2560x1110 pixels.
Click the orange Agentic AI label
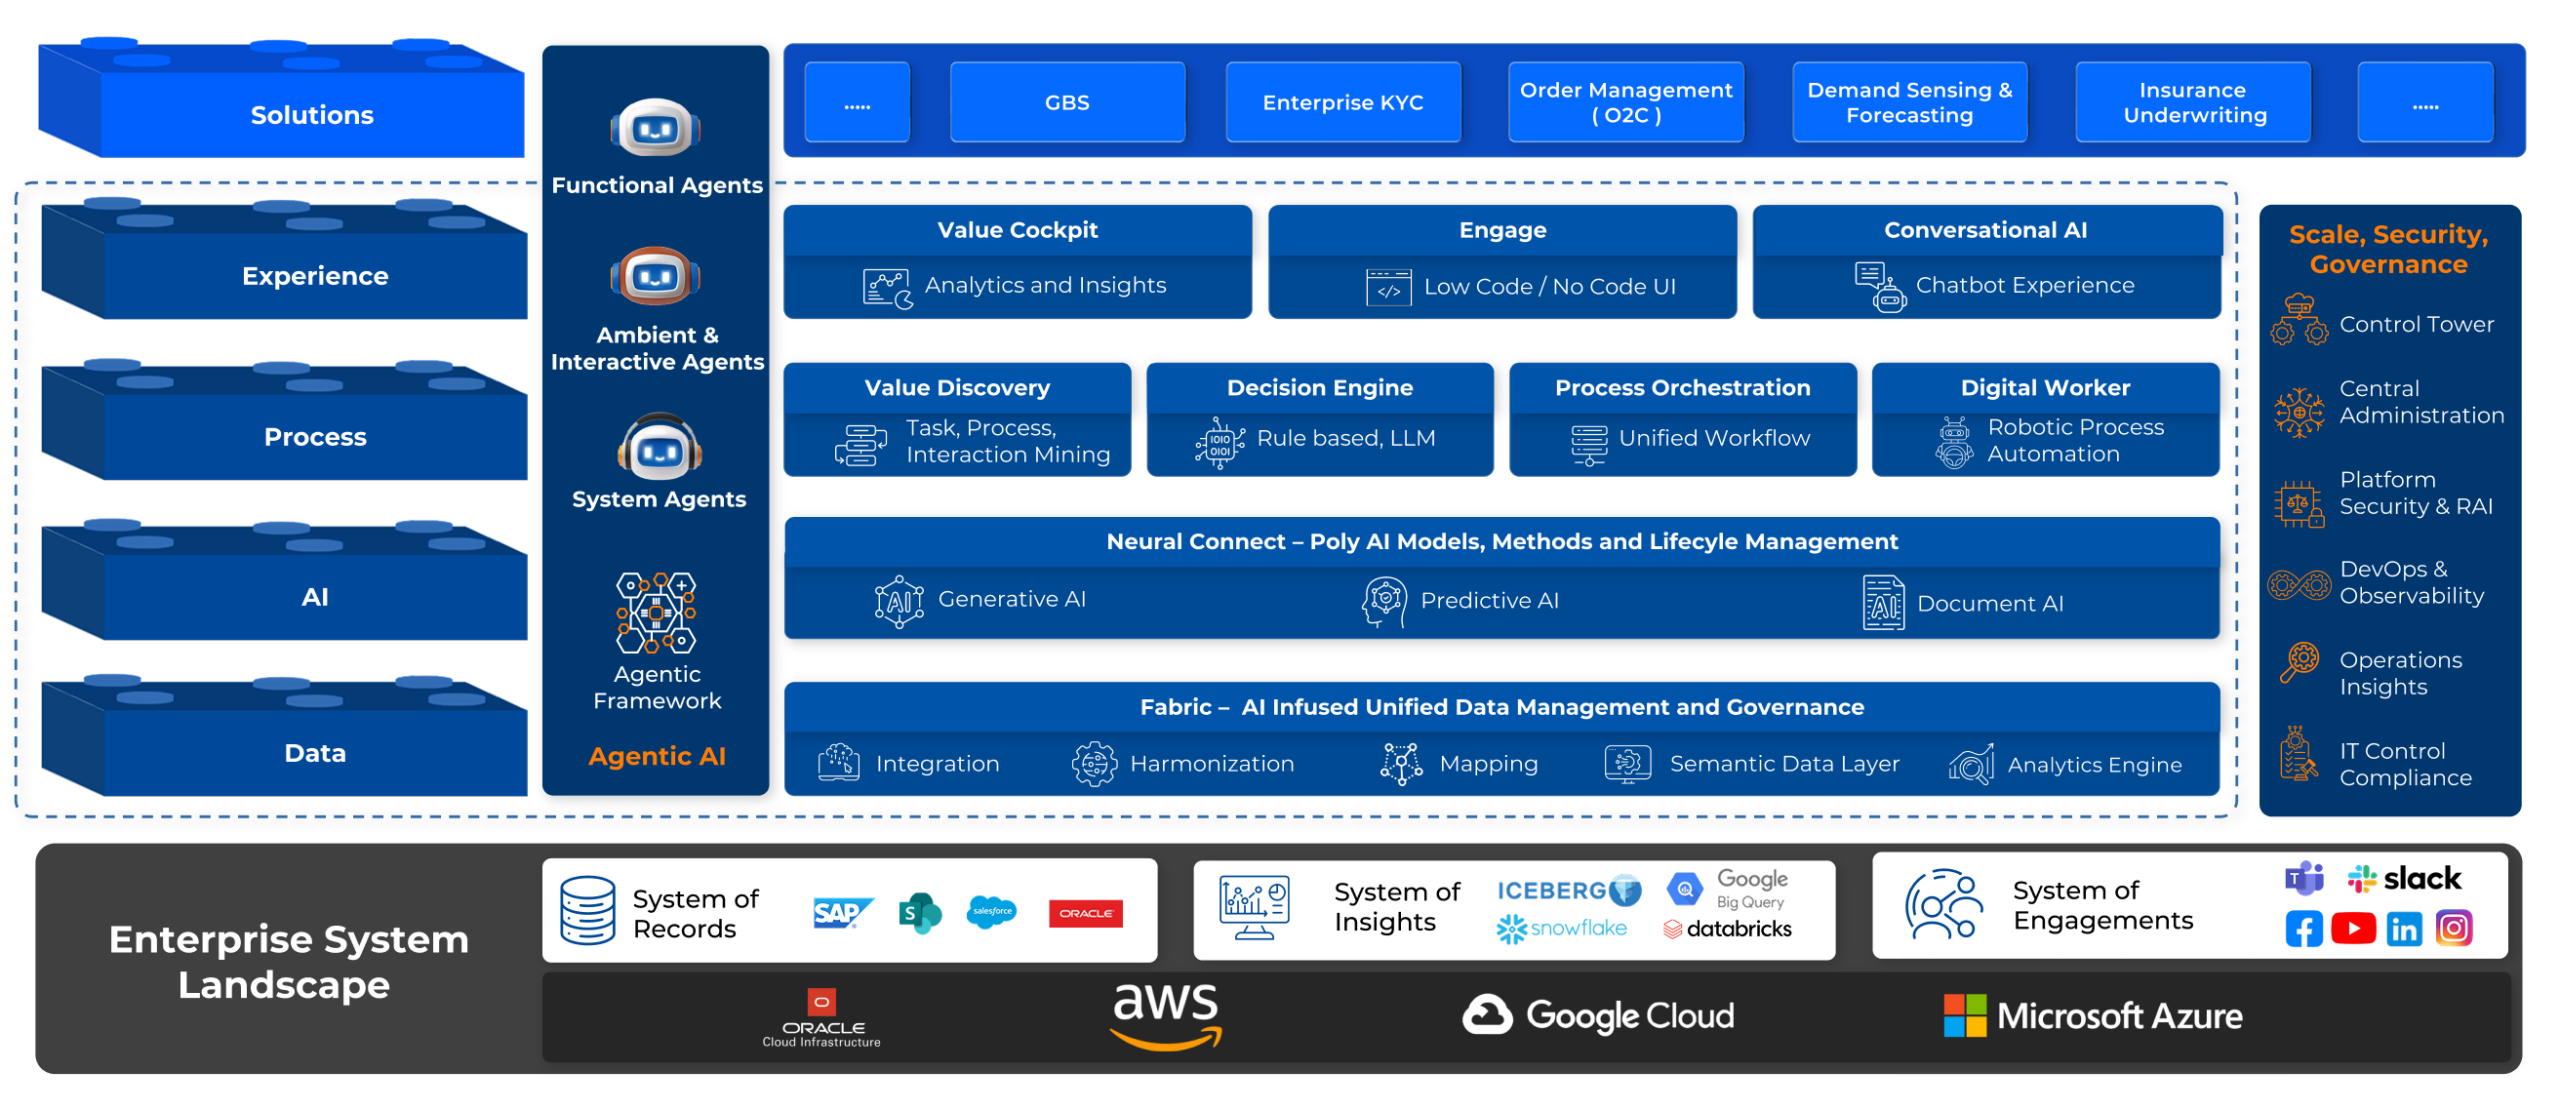tap(656, 756)
